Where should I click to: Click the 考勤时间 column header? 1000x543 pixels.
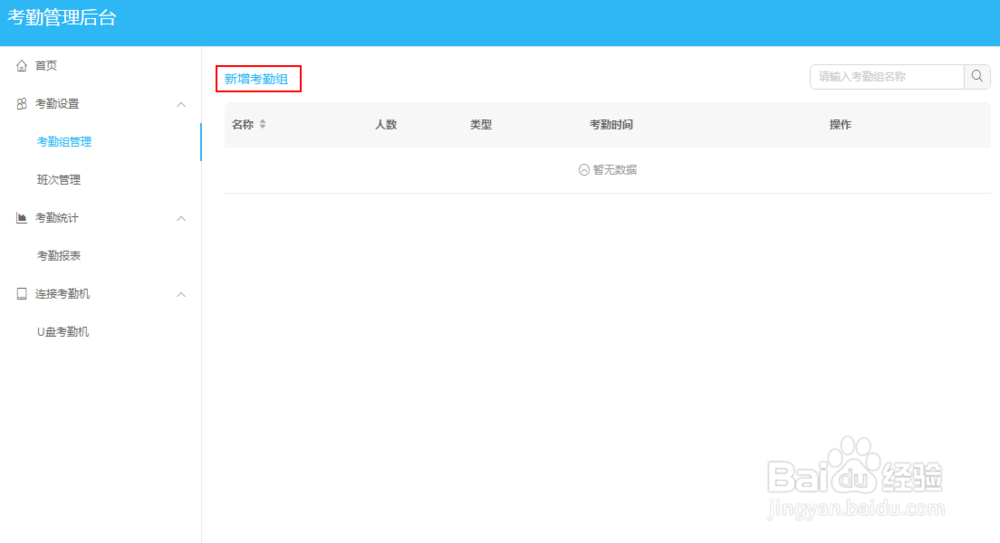611,124
